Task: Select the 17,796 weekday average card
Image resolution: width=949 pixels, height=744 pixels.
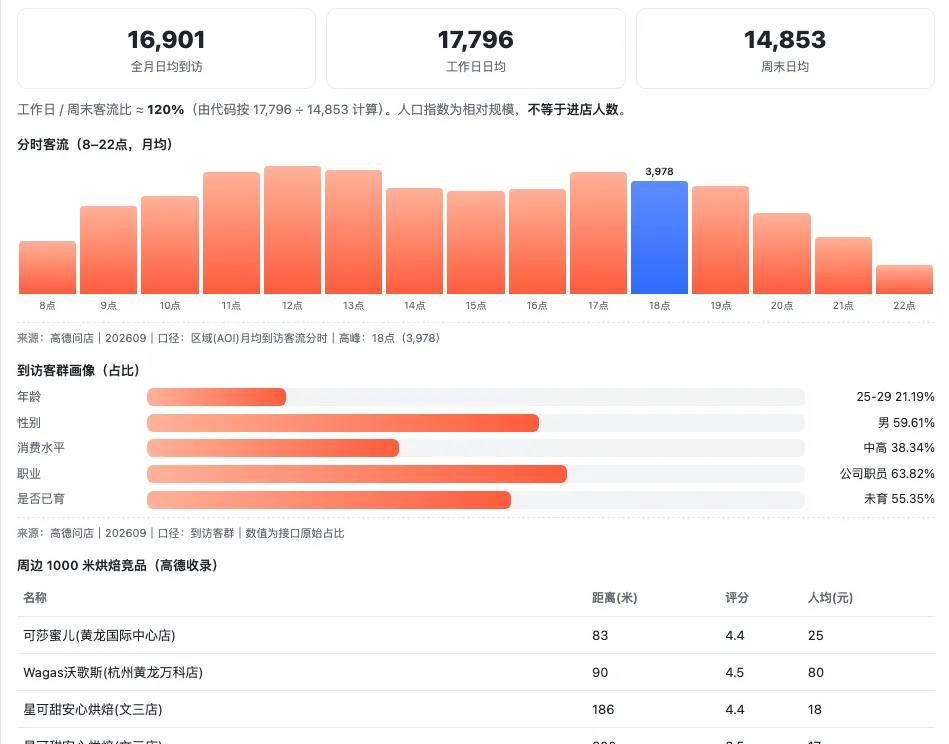Action: coord(476,48)
